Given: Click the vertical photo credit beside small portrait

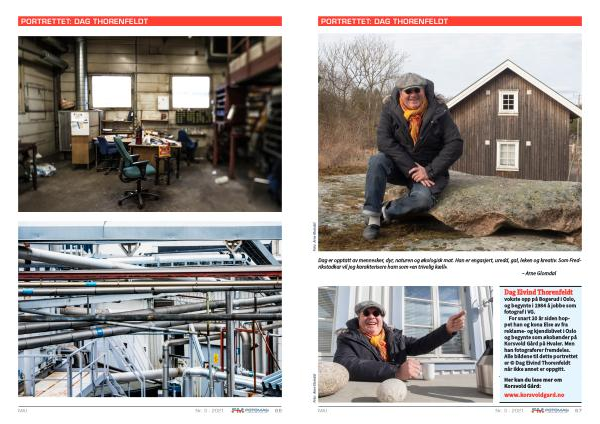Looking at the screenshot, I should point(315,388).
